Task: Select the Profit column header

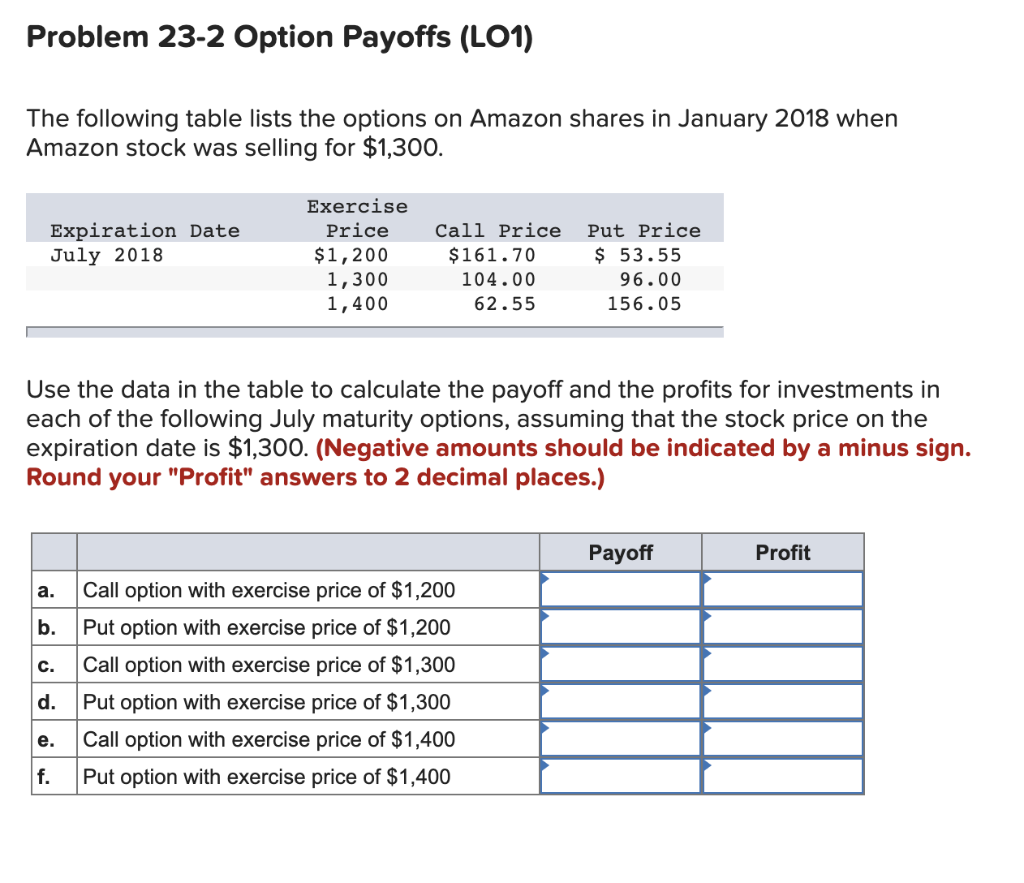Action: [x=782, y=552]
